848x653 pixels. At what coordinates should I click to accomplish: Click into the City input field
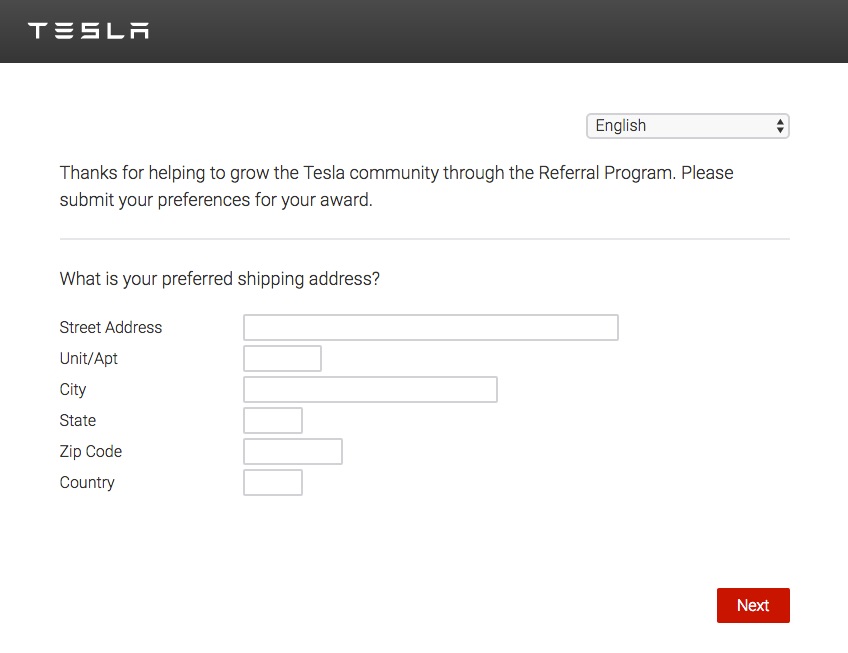[370, 390]
